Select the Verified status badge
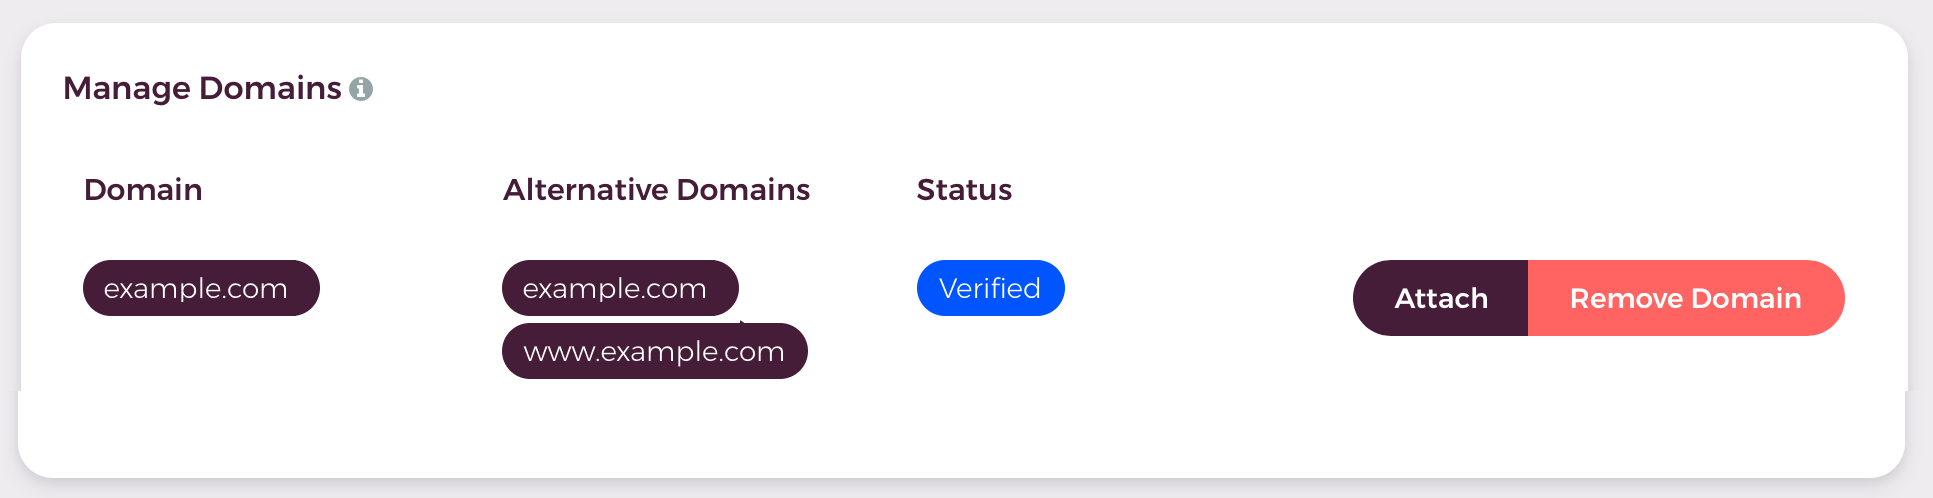The width and height of the screenshot is (1933, 498). click(x=991, y=288)
